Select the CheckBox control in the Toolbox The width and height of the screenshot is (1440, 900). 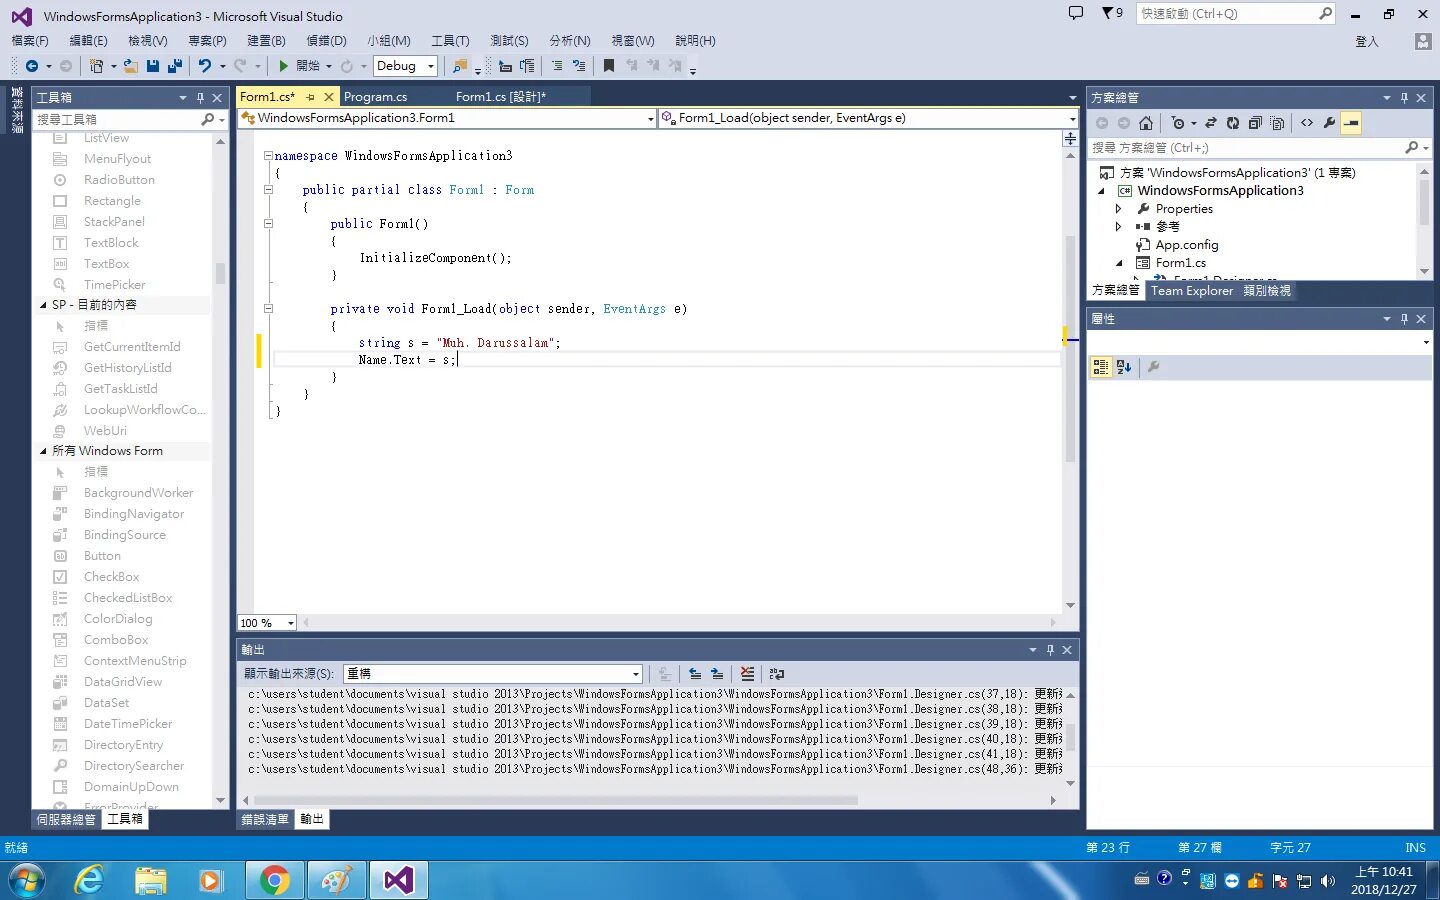tap(111, 577)
